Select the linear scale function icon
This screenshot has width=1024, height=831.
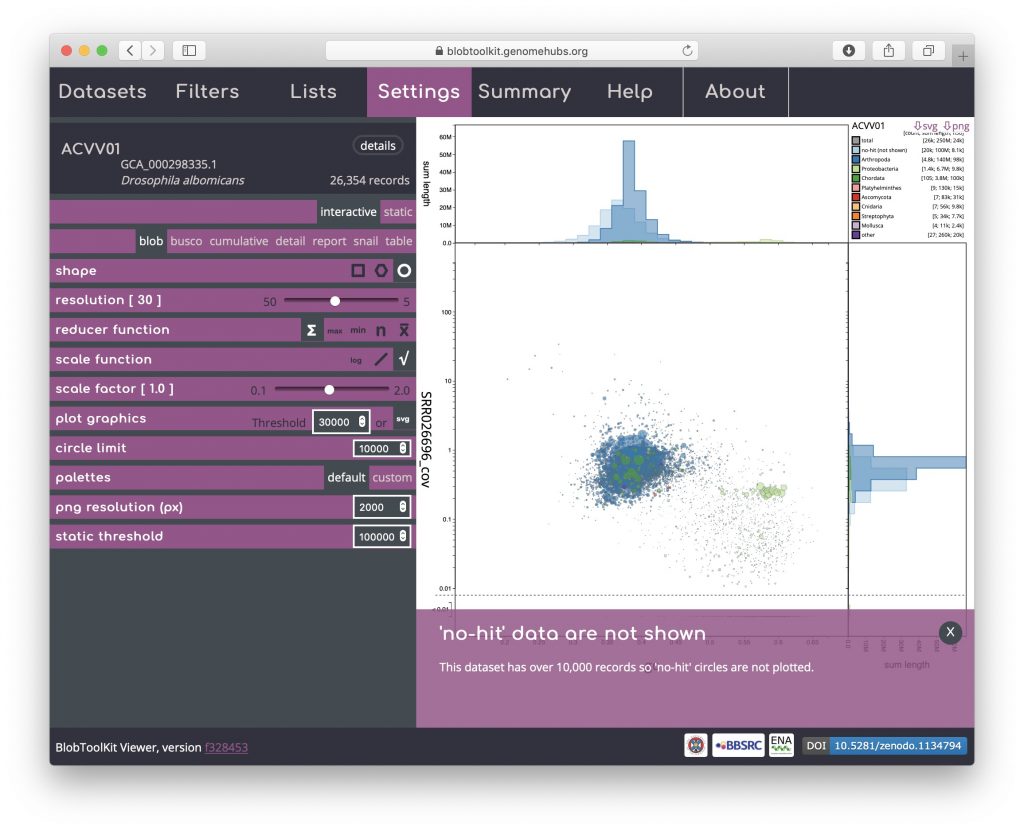pyautogui.click(x=380, y=359)
